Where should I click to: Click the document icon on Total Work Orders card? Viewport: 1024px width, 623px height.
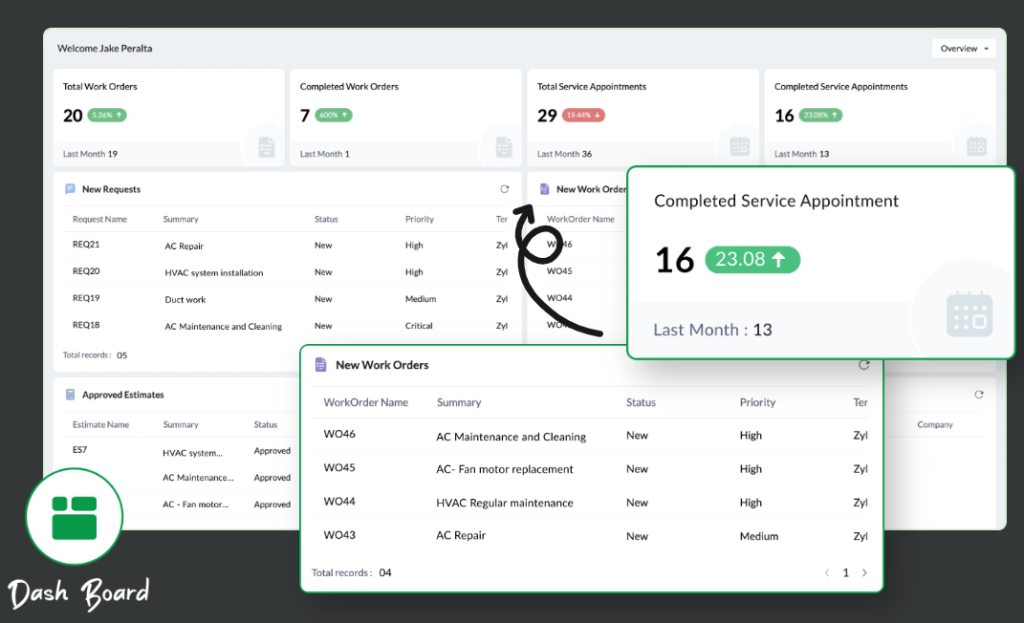pyautogui.click(x=266, y=146)
